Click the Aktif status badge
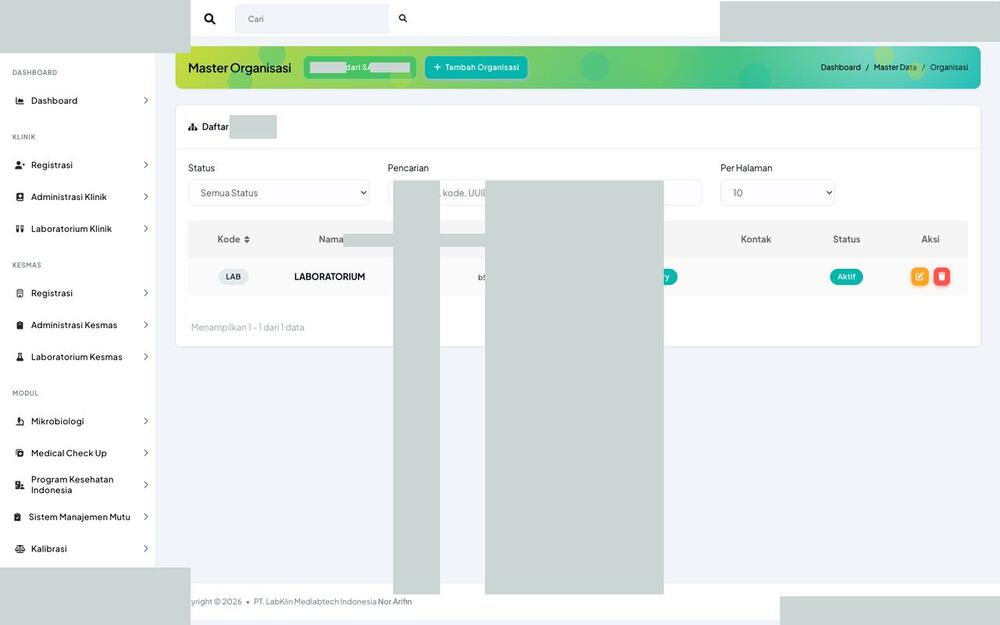This screenshot has height=625, width=1000. click(846, 277)
